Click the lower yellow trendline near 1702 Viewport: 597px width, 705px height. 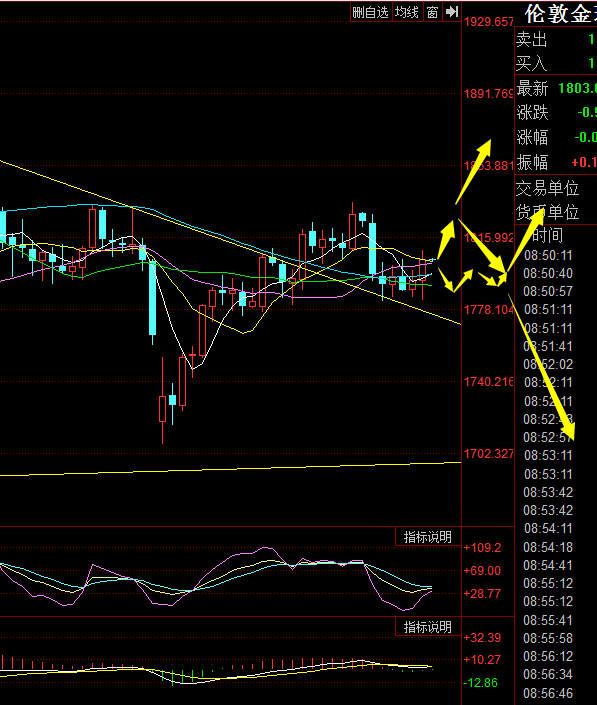coord(230,469)
